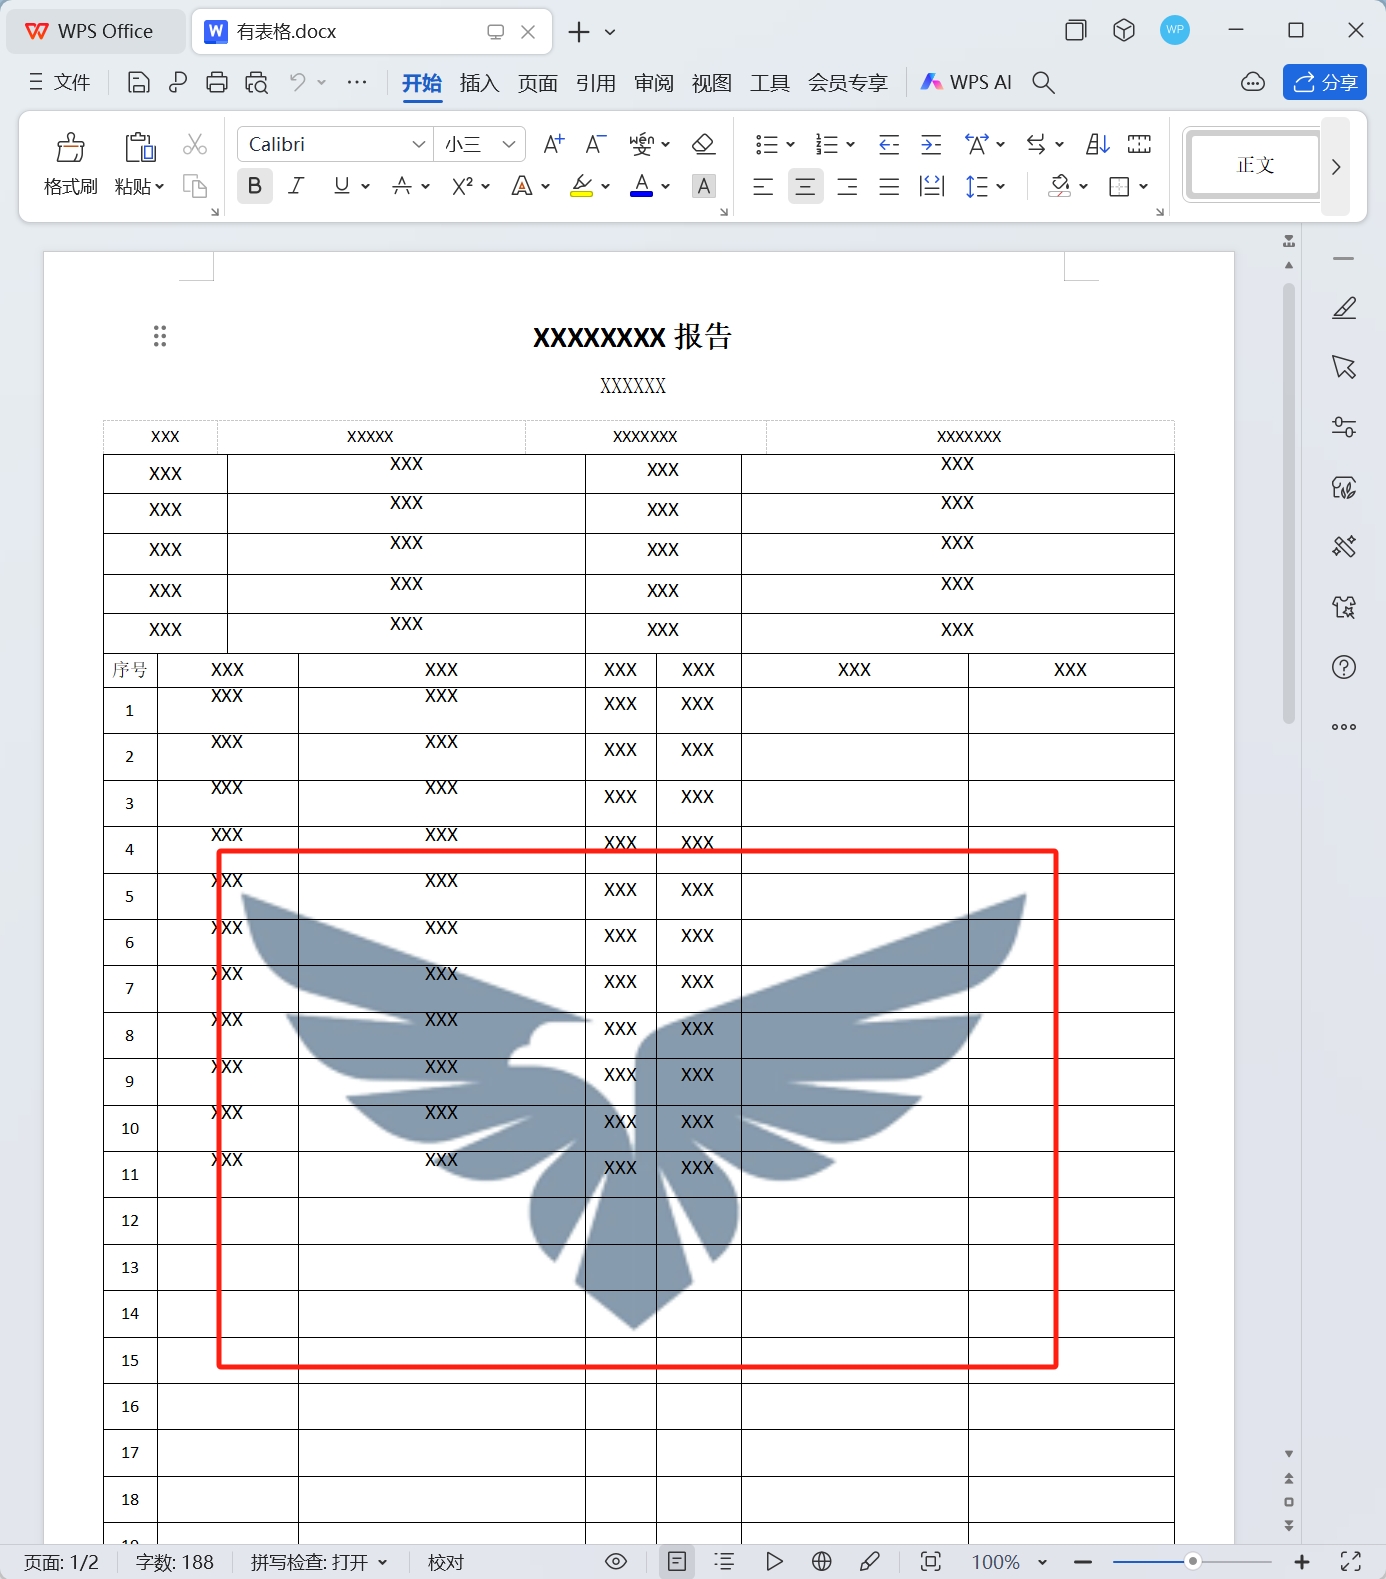Toggle Bold formatting button
The height and width of the screenshot is (1579, 1386).
(255, 185)
